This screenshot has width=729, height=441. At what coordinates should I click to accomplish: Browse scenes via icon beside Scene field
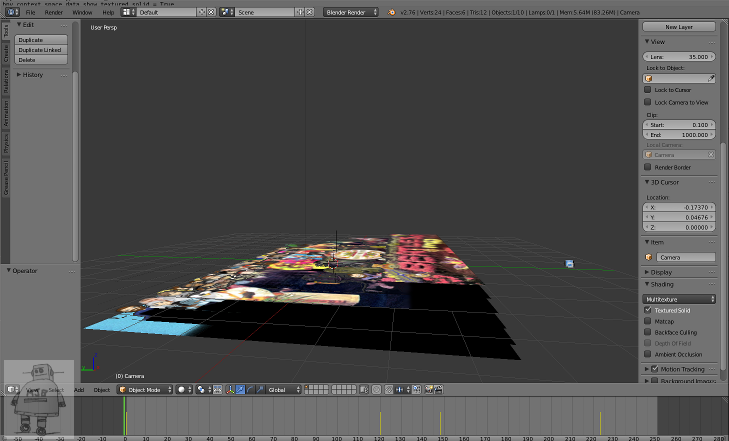coord(227,12)
